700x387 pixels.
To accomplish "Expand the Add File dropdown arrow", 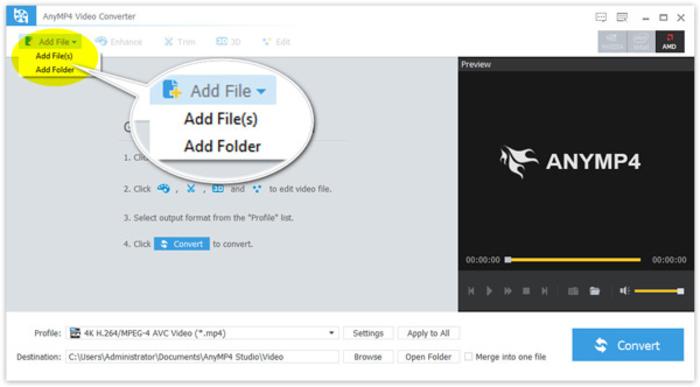I will (x=74, y=42).
